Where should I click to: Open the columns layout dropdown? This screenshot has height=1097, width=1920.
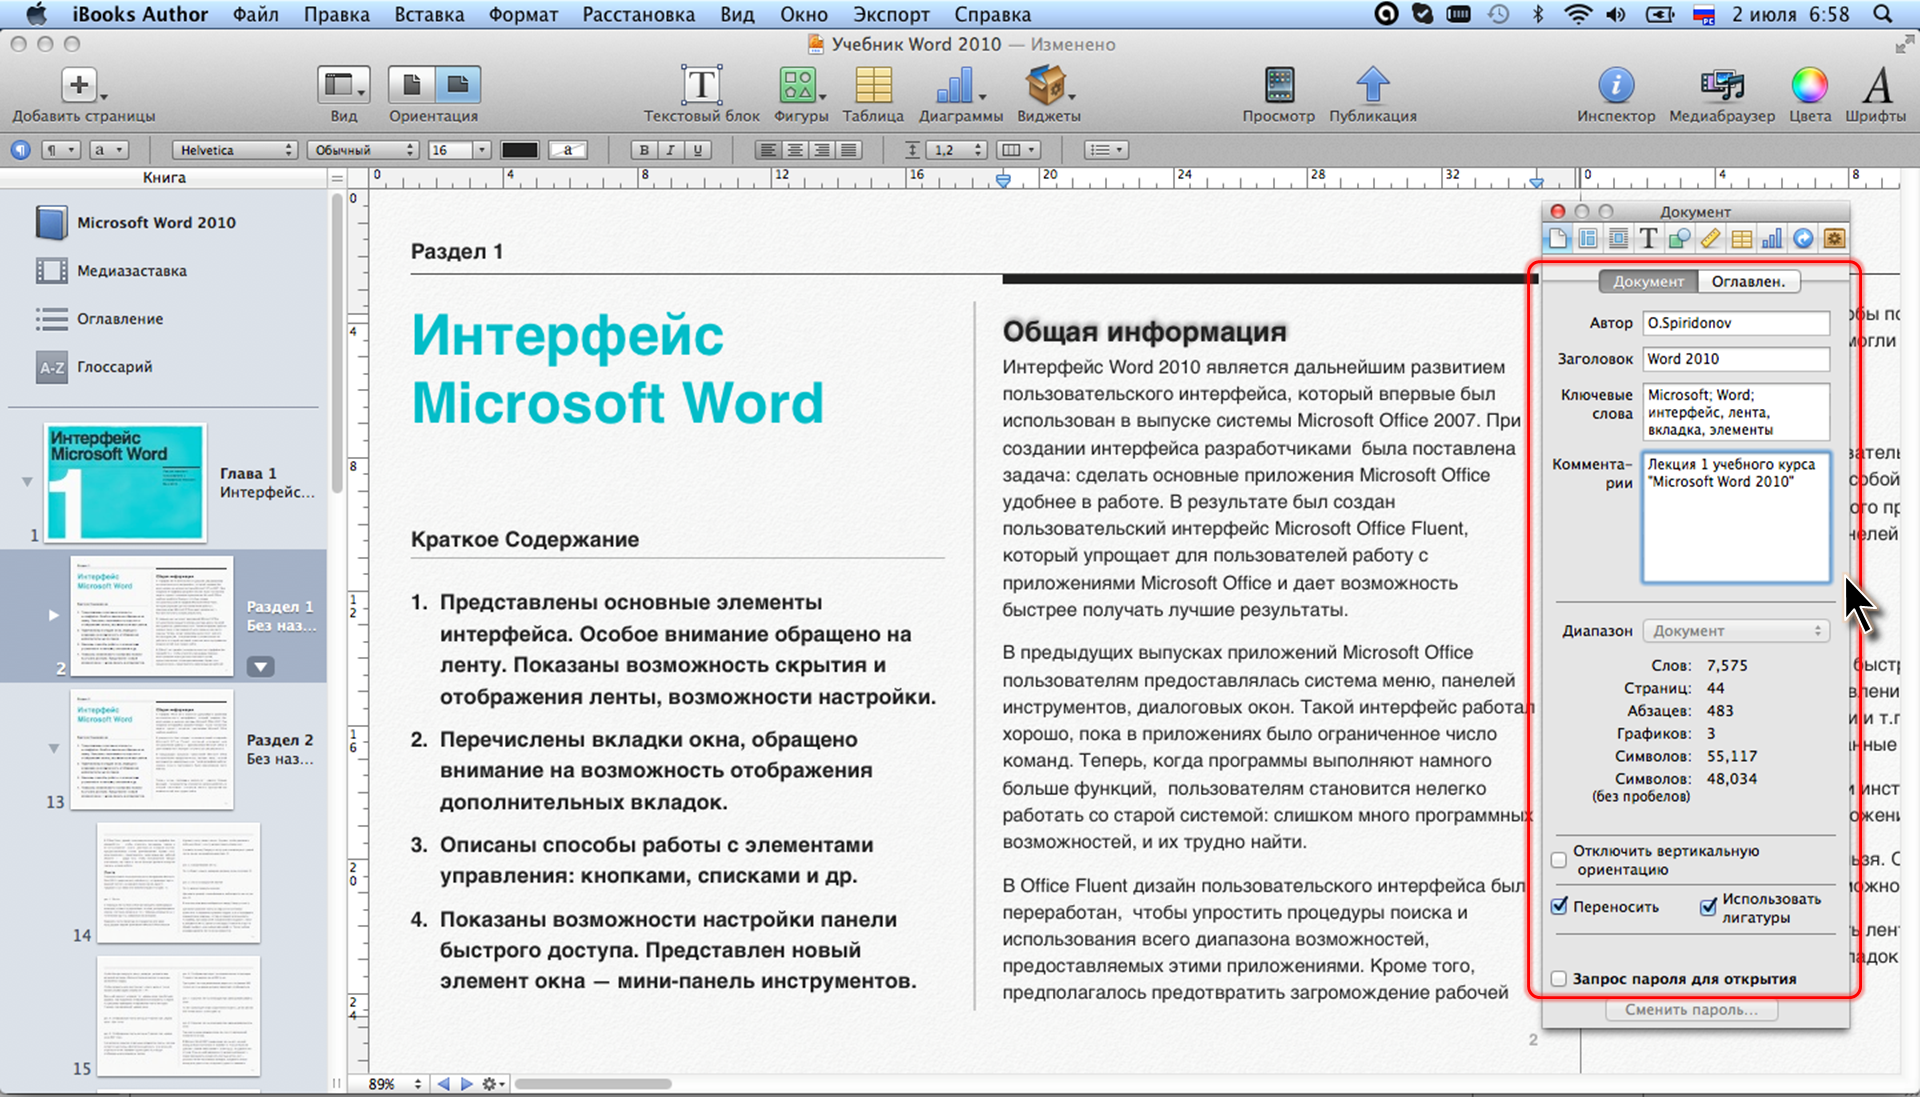coord(1020,150)
